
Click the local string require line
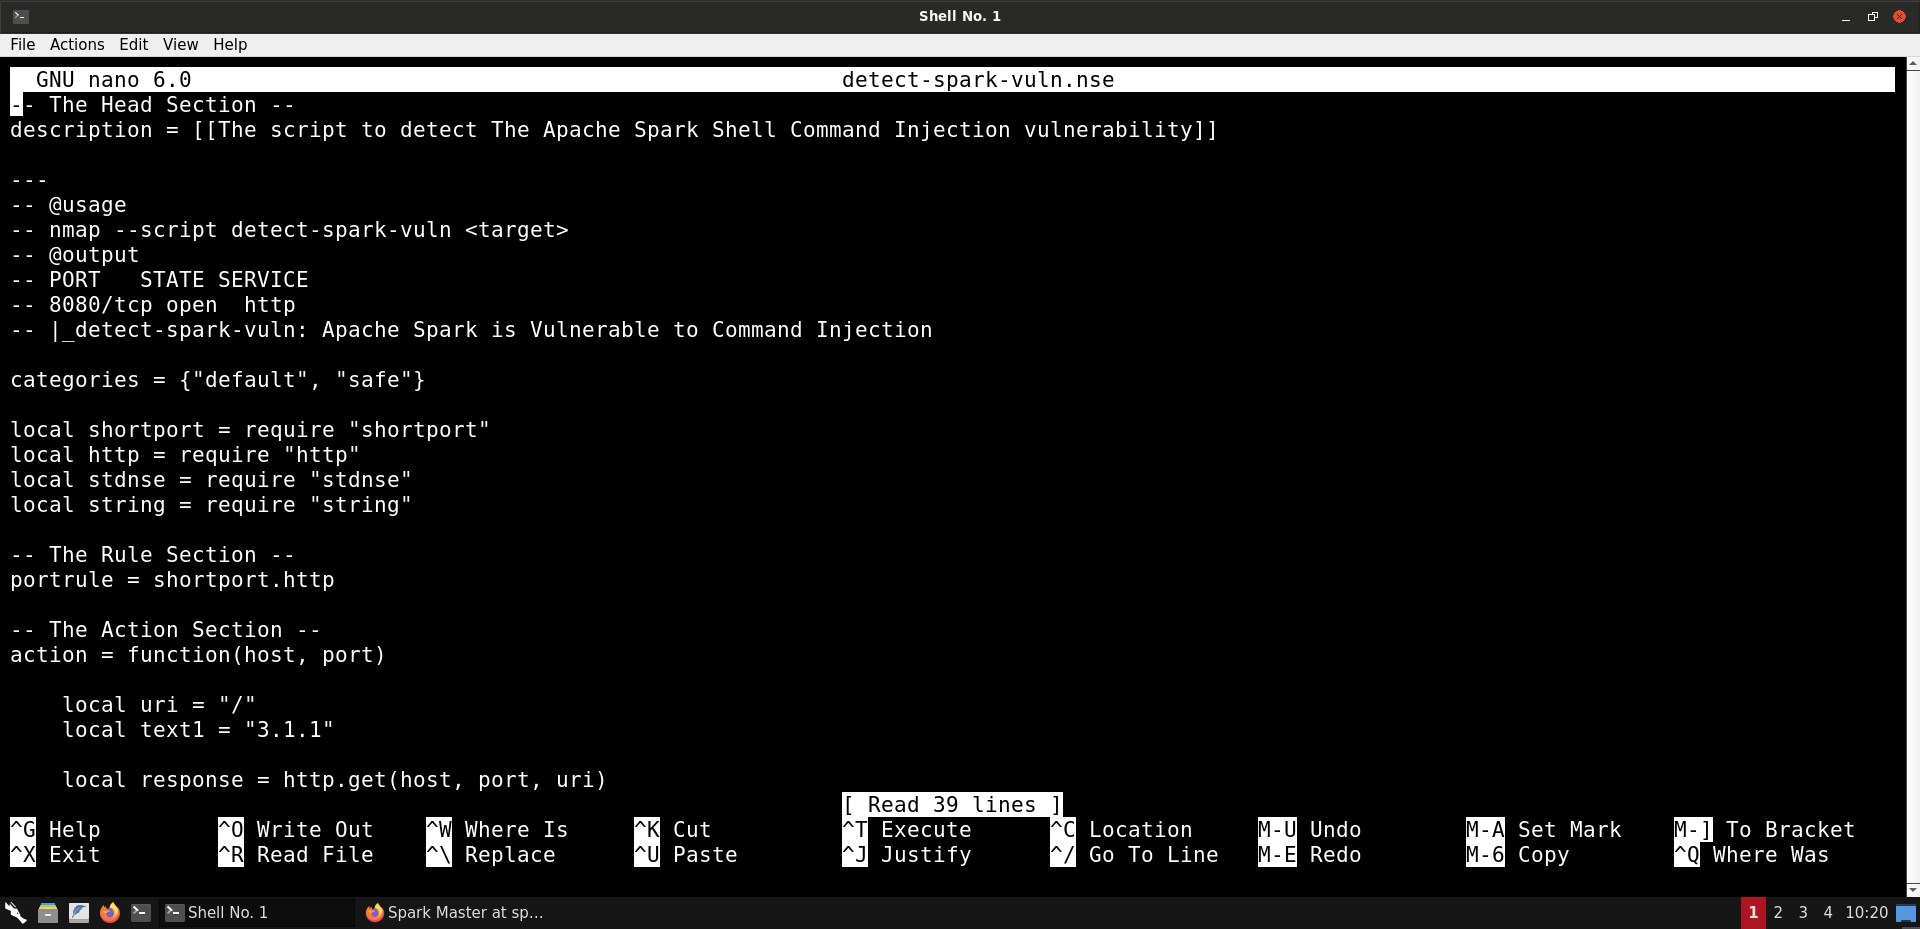pyautogui.click(x=211, y=505)
